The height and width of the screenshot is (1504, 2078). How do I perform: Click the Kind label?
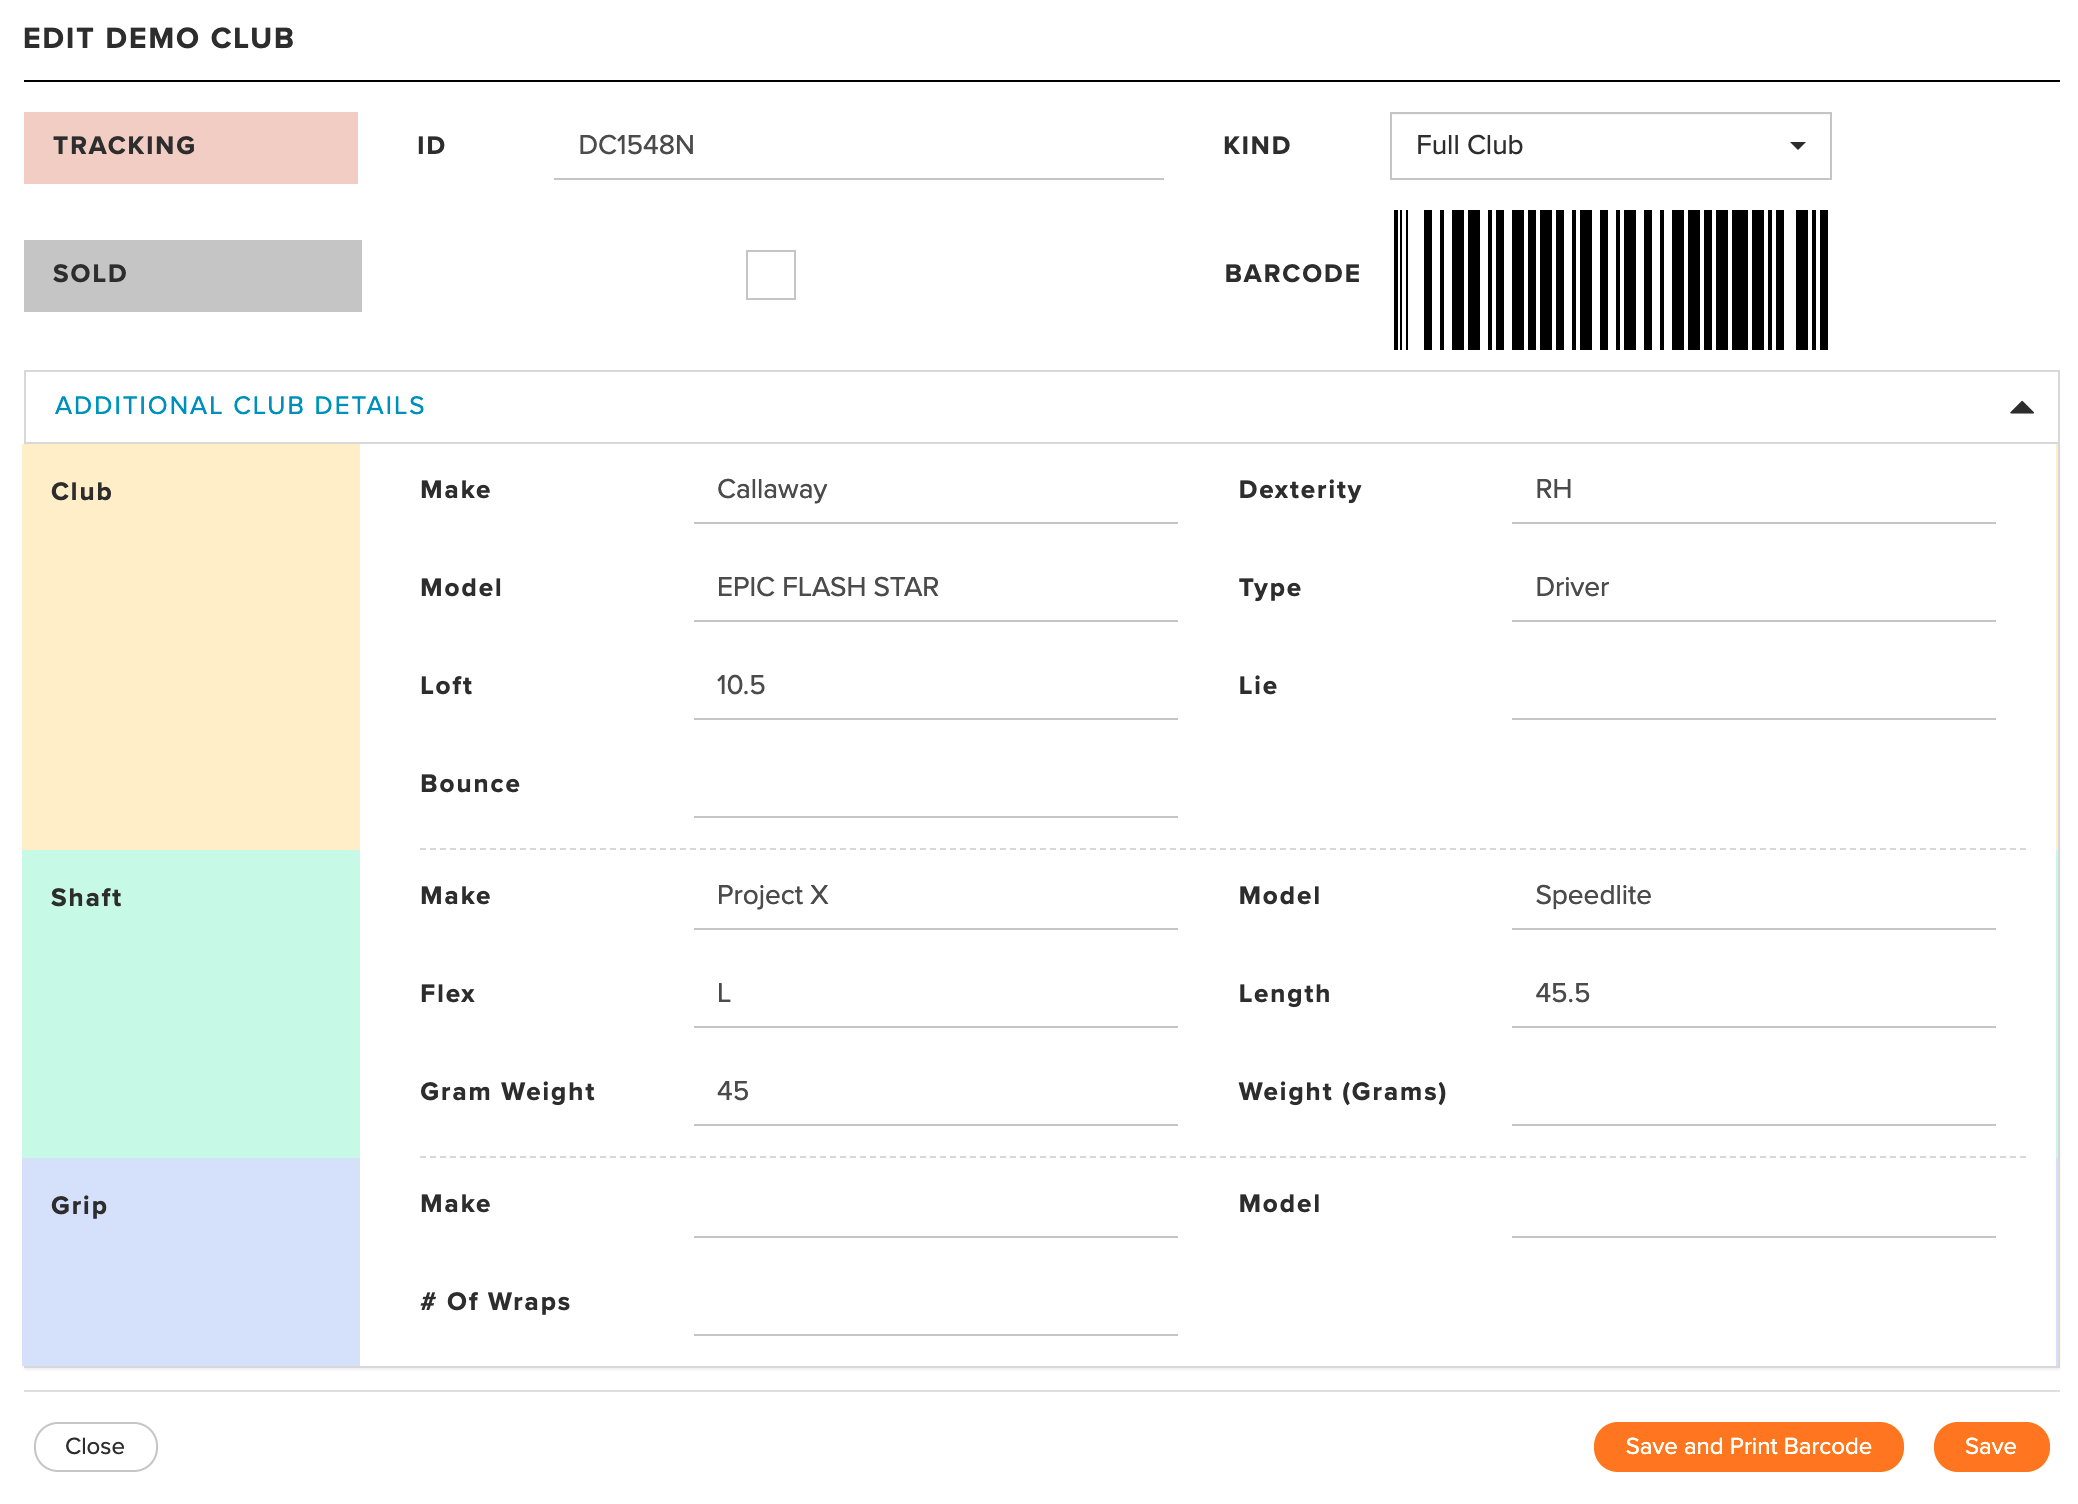tap(1257, 146)
